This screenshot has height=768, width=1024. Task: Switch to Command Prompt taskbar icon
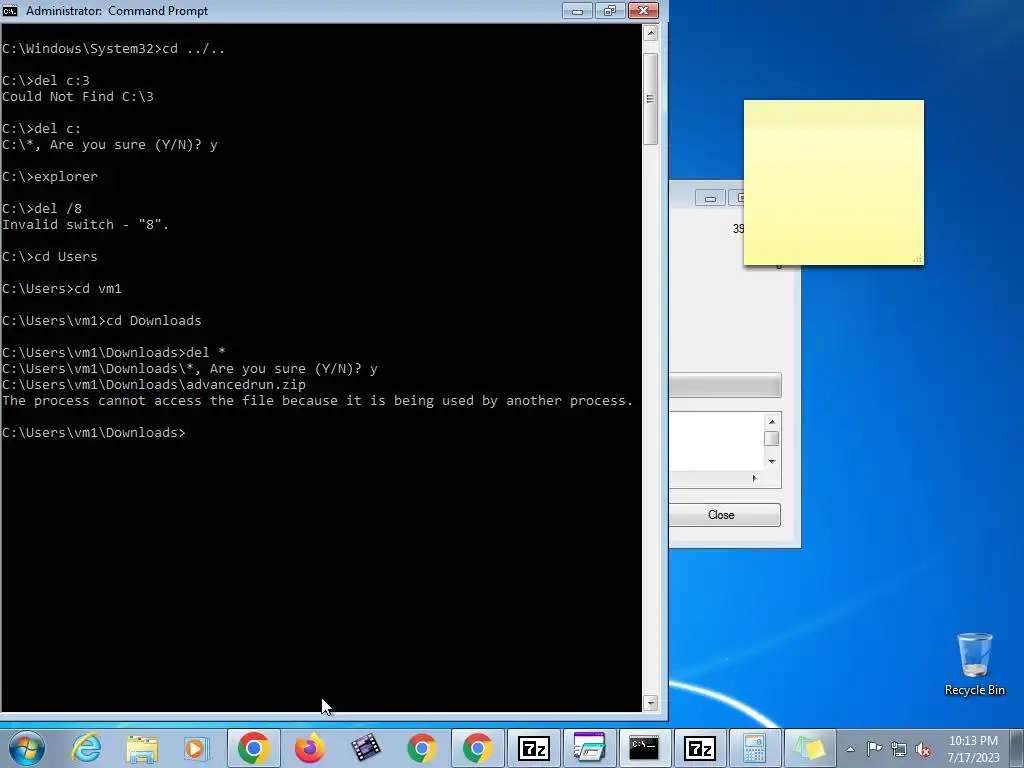click(644, 748)
